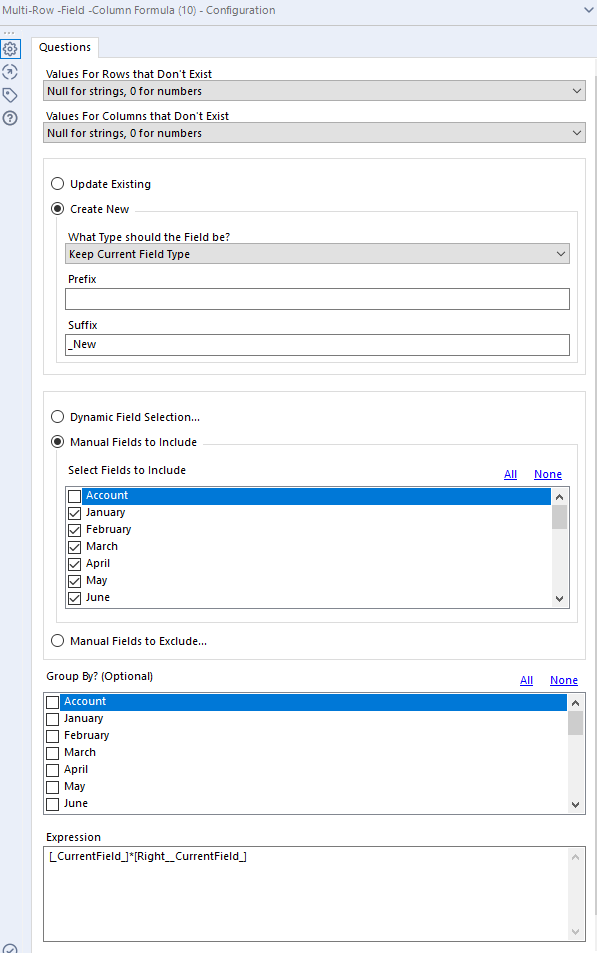Select the Update Existing radio button
This screenshot has height=953, width=597.
tap(58, 184)
